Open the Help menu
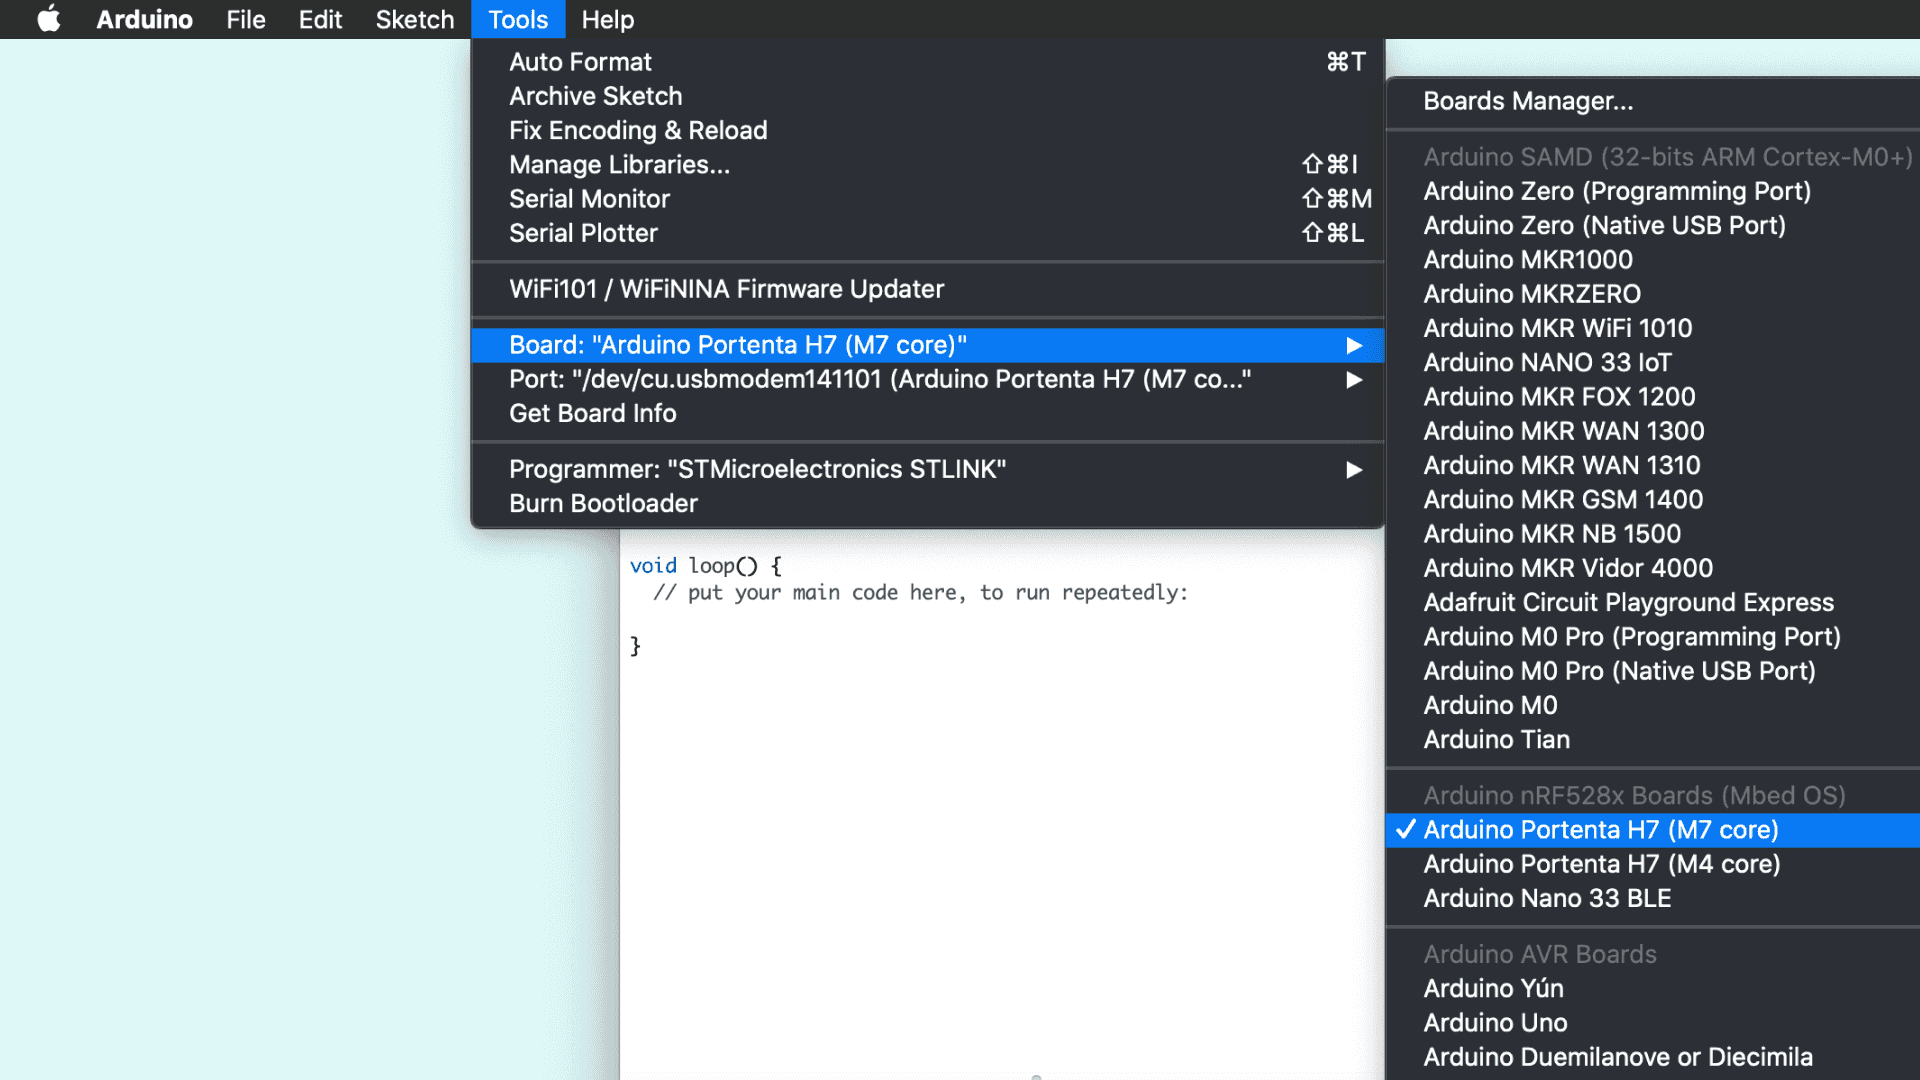The image size is (1920, 1080). pyautogui.click(x=607, y=19)
